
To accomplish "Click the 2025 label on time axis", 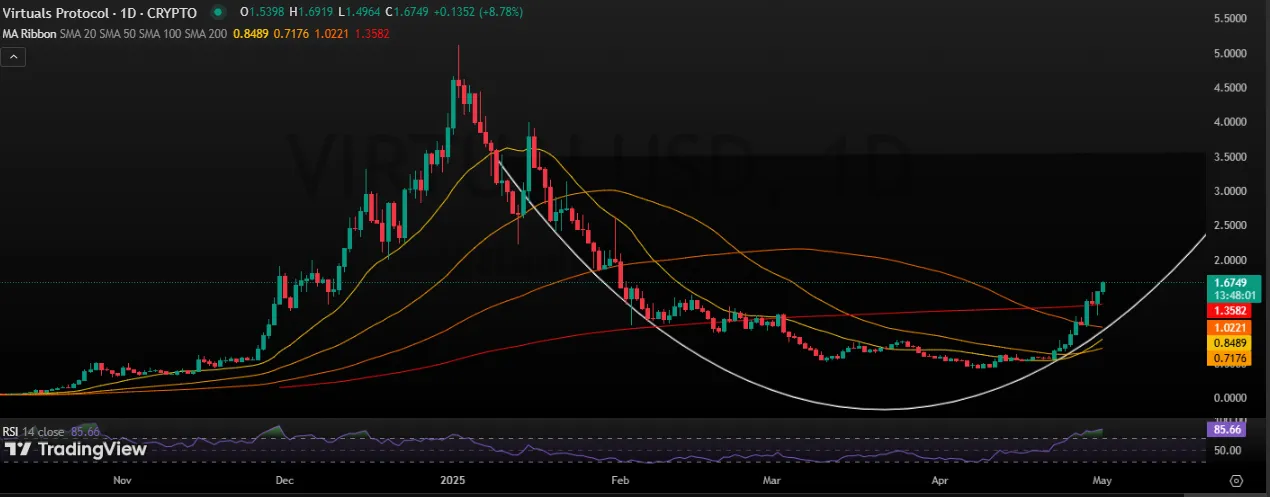I will [455, 481].
